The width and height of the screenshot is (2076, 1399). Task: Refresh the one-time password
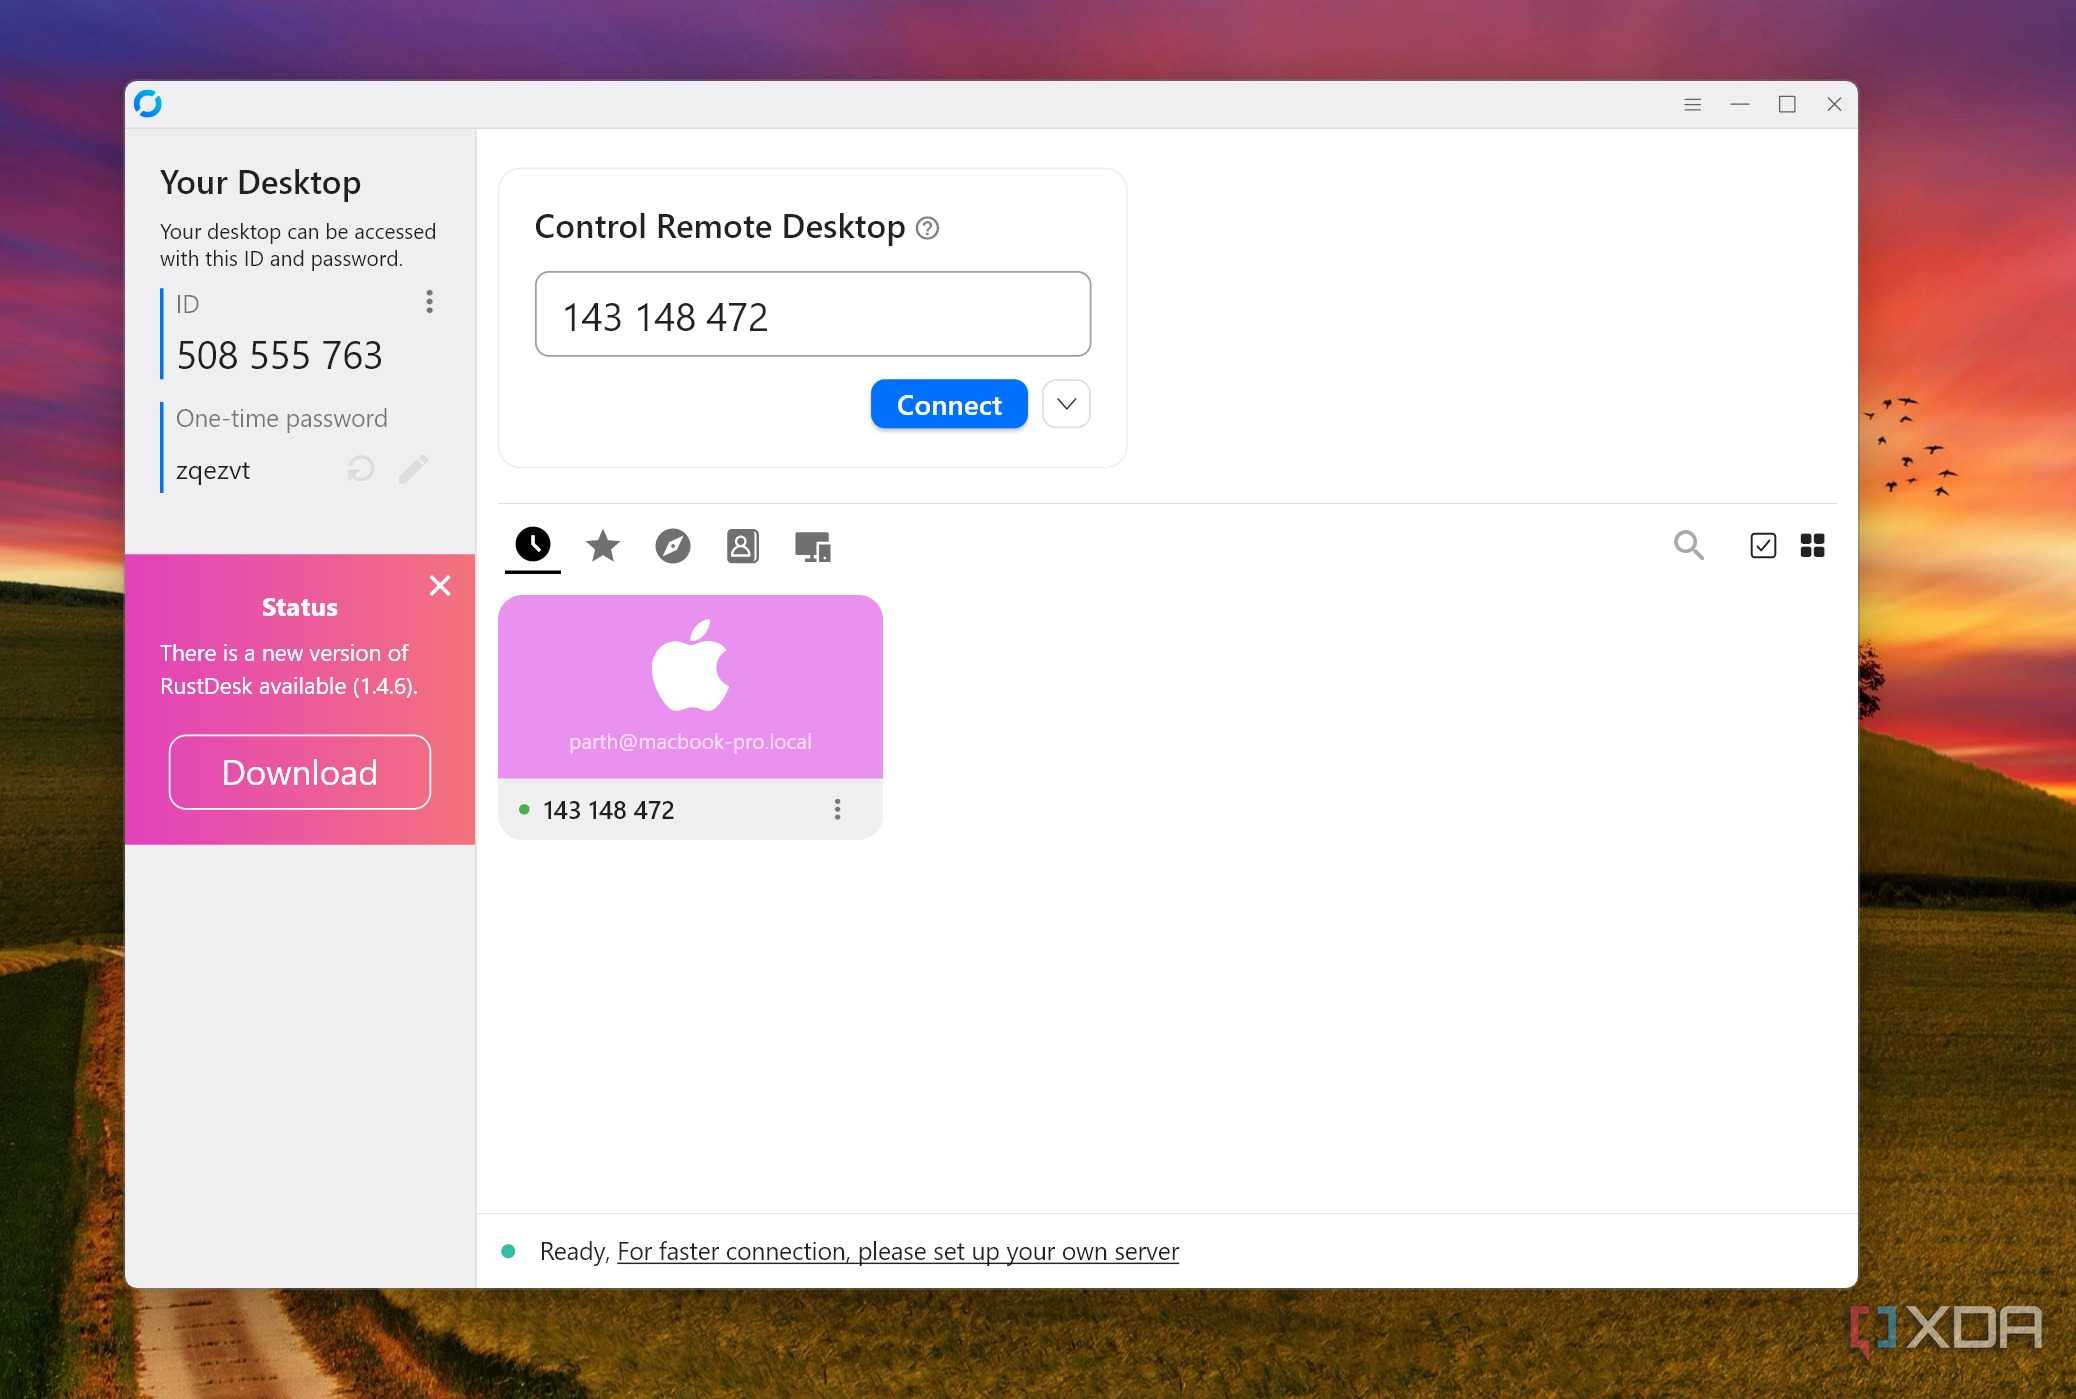pyautogui.click(x=361, y=468)
